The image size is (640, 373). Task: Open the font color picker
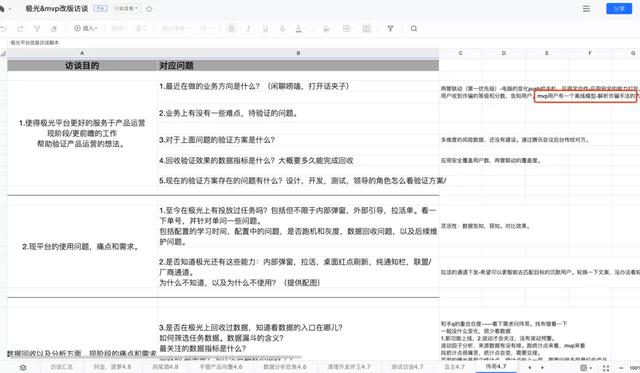pyautogui.click(x=299, y=29)
